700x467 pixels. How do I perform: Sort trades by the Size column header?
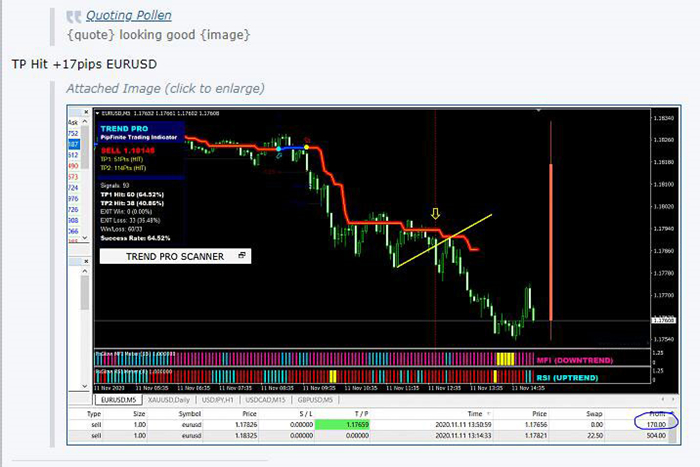[139, 414]
